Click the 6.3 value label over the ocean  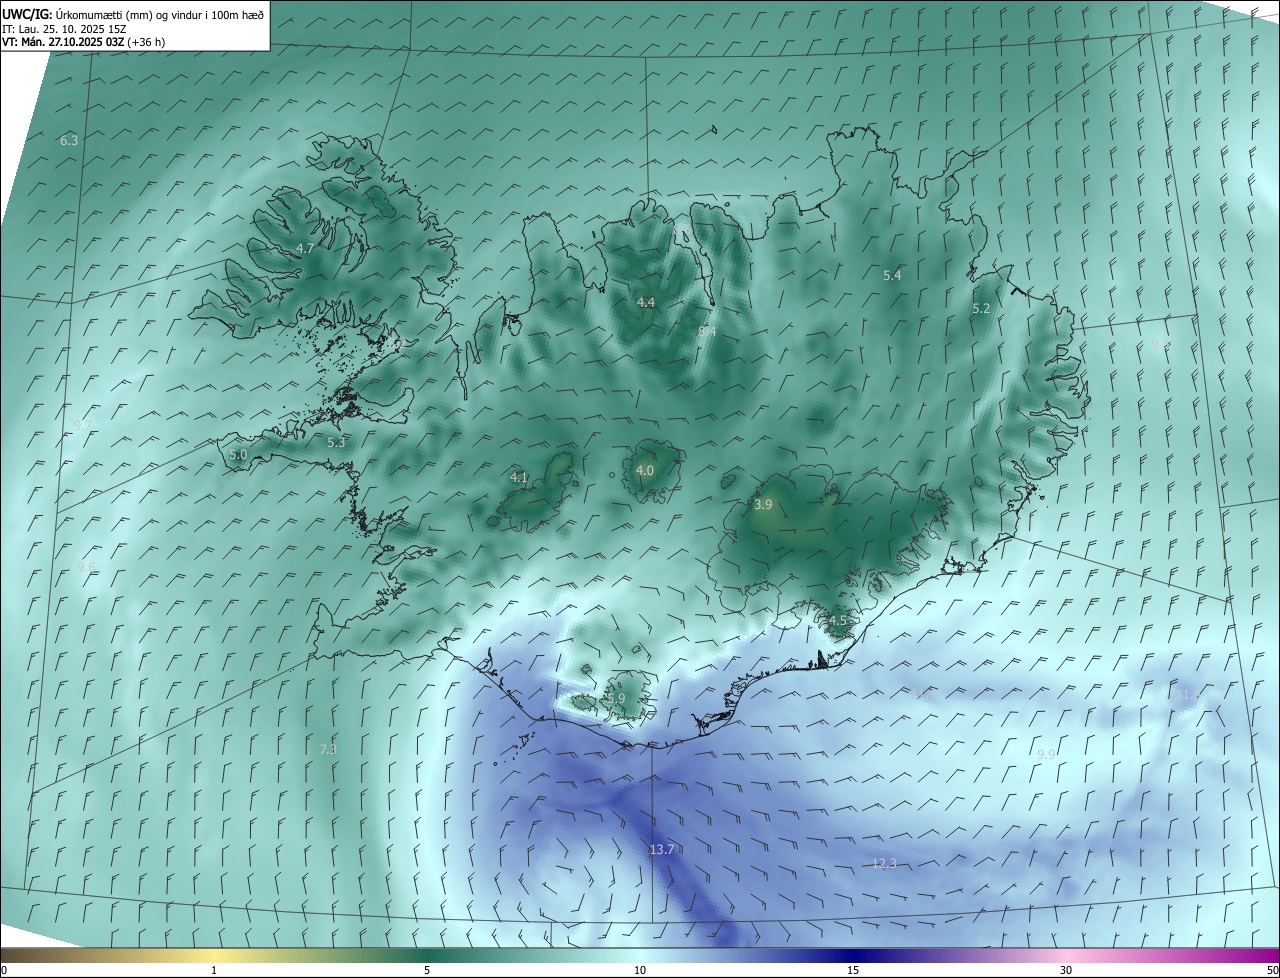click(69, 141)
